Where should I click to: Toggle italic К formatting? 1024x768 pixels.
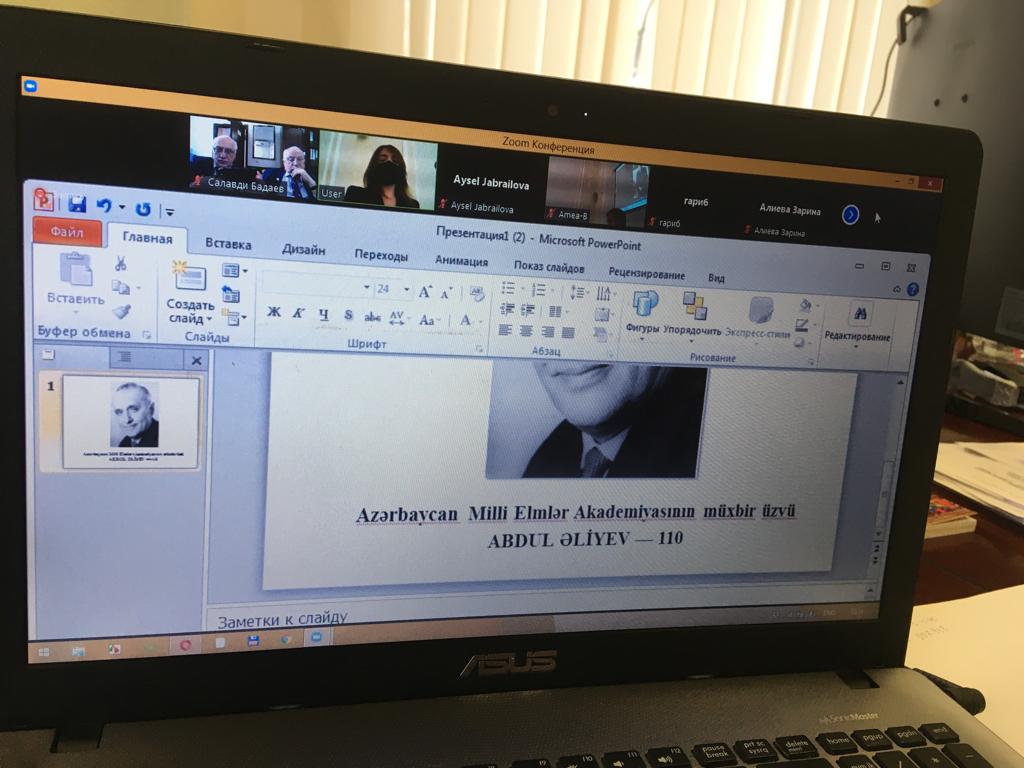click(299, 314)
